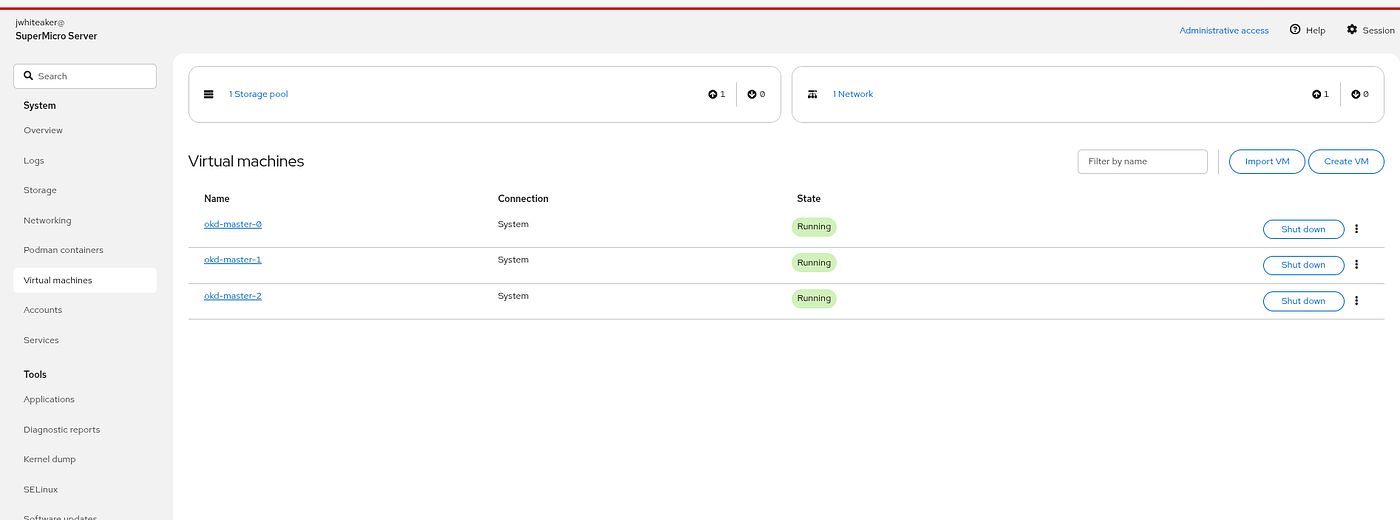The height and width of the screenshot is (520, 1400).
Task: Click the Help menu label
Action: click(x=1316, y=30)
